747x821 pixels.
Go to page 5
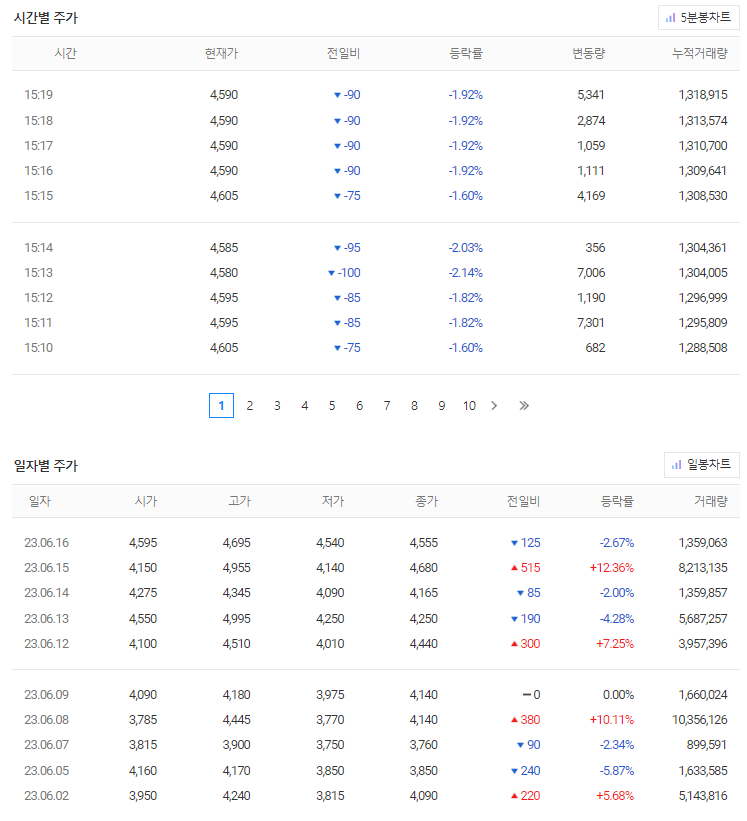[x=332, y=406]
